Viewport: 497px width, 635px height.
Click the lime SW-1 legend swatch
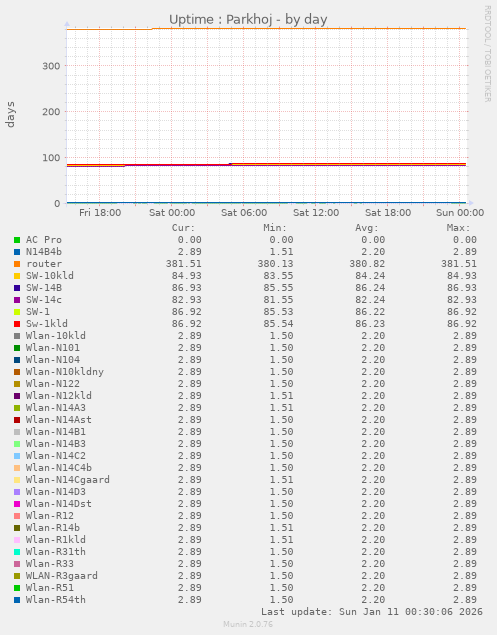[x=17, y=312]
